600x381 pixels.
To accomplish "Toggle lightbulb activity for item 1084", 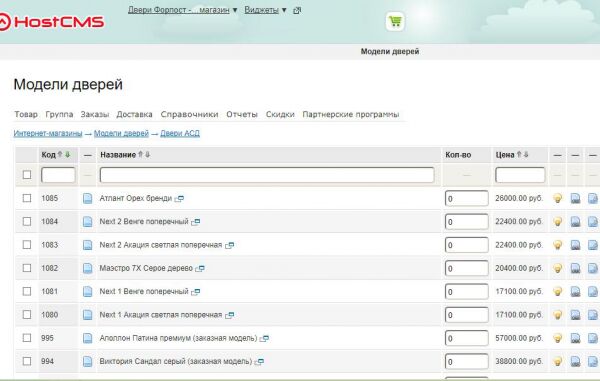I will 558,221.
